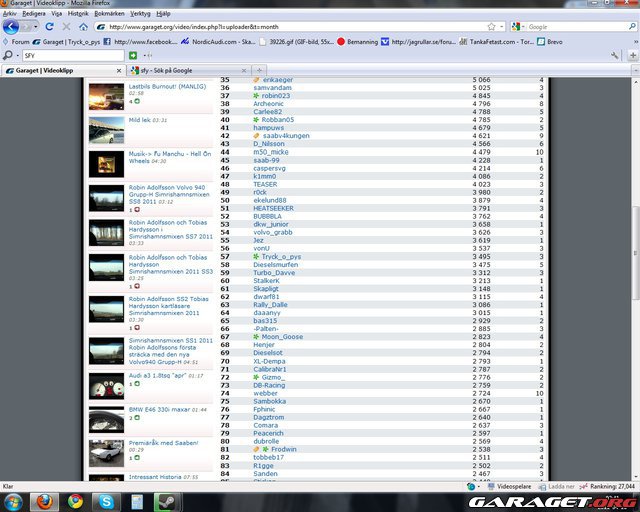Open the BMW E46 330i maxar video thumbnail
The height and width of the screenshot is (512, 640).
pyautogui.click(x=106, y=418)
